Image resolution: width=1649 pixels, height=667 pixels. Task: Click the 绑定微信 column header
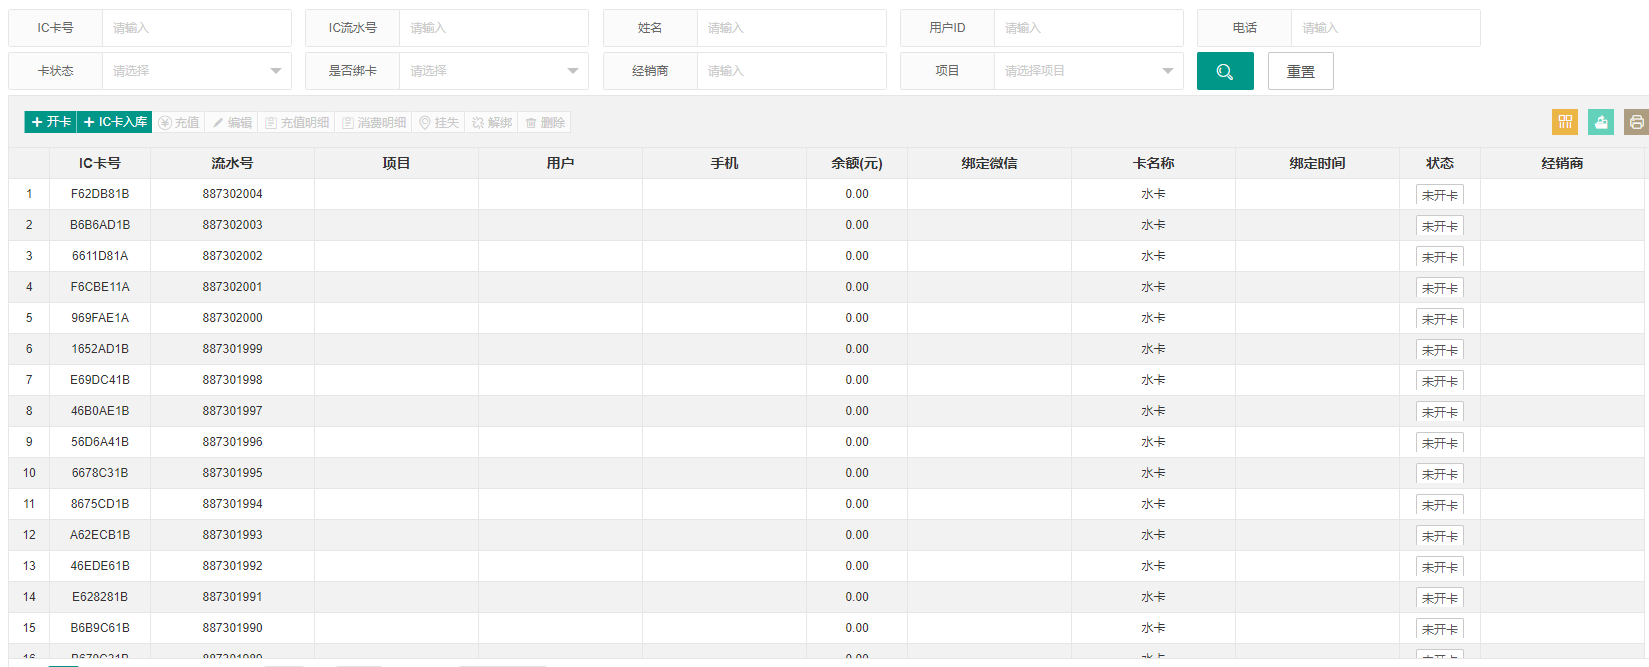[x=989, y=163]
